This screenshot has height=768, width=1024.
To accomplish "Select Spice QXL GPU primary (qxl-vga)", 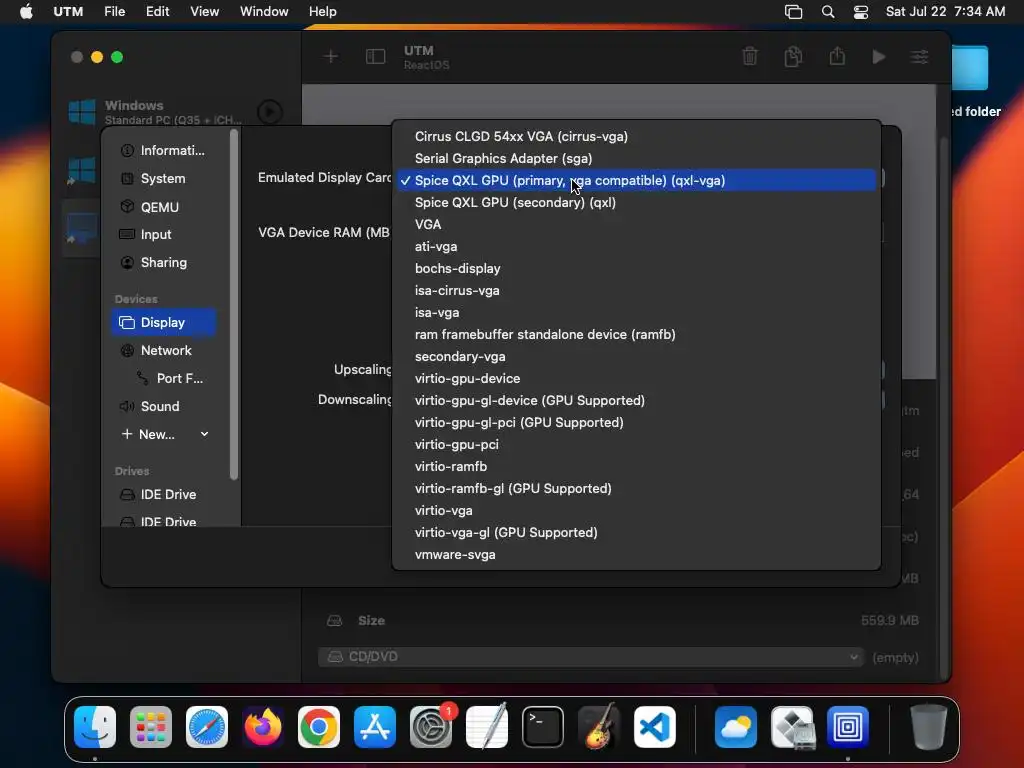I will 636,180.
